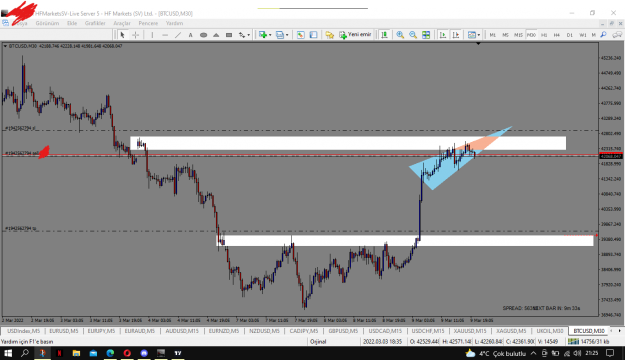This screenshot has width=625, height=360.
Task: Select the cursor arrow tool
Action: 122,35
